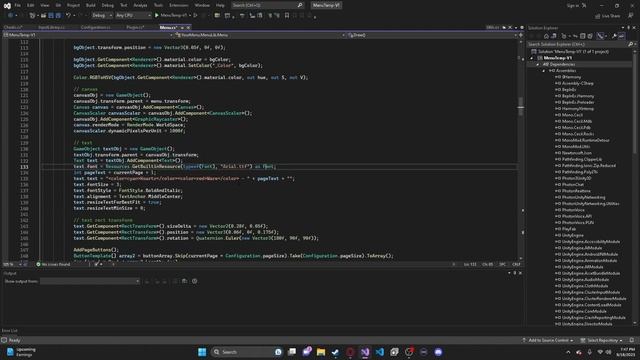
Task: Open the View menu
Action: (44, 5)
